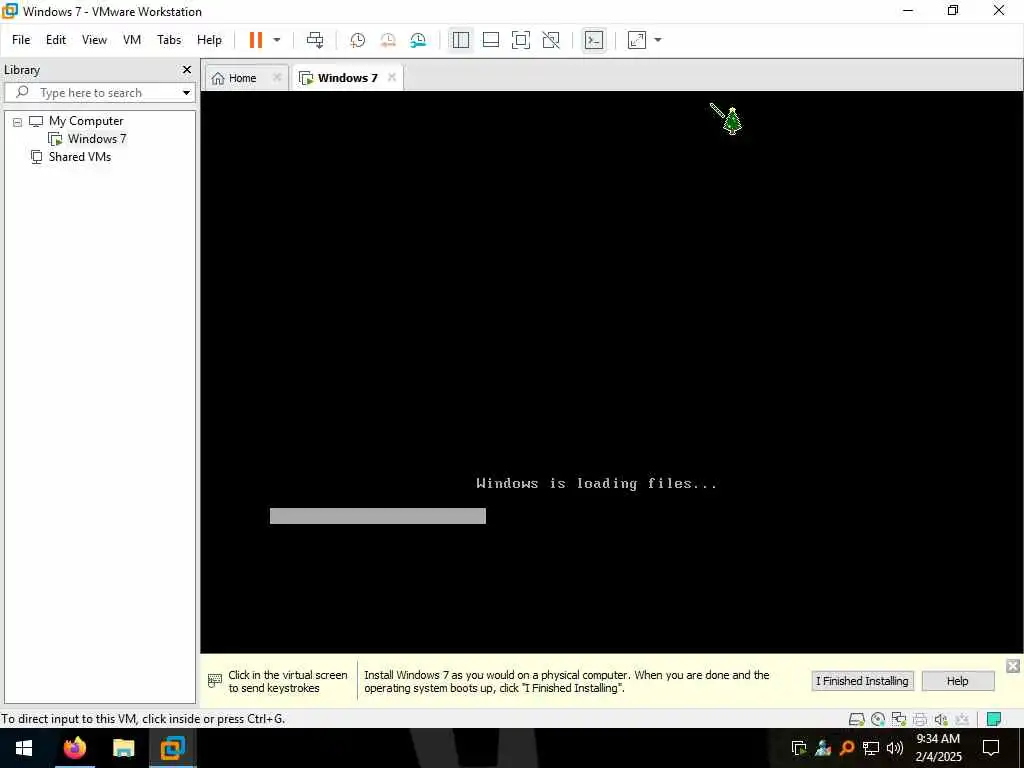
Task: Click the printer device status icon
Action: coord(920,720)
